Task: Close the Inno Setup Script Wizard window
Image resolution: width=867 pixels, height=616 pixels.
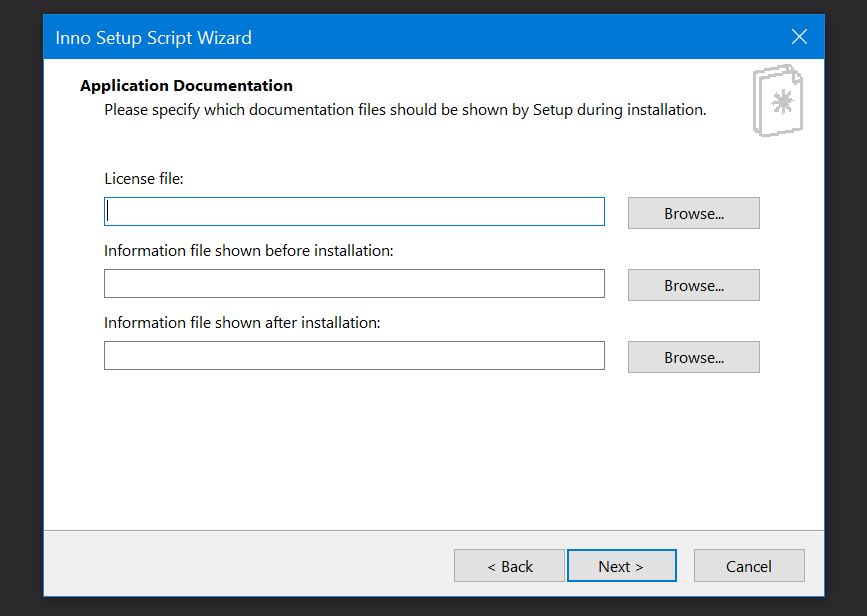Action: pos(799,37)
